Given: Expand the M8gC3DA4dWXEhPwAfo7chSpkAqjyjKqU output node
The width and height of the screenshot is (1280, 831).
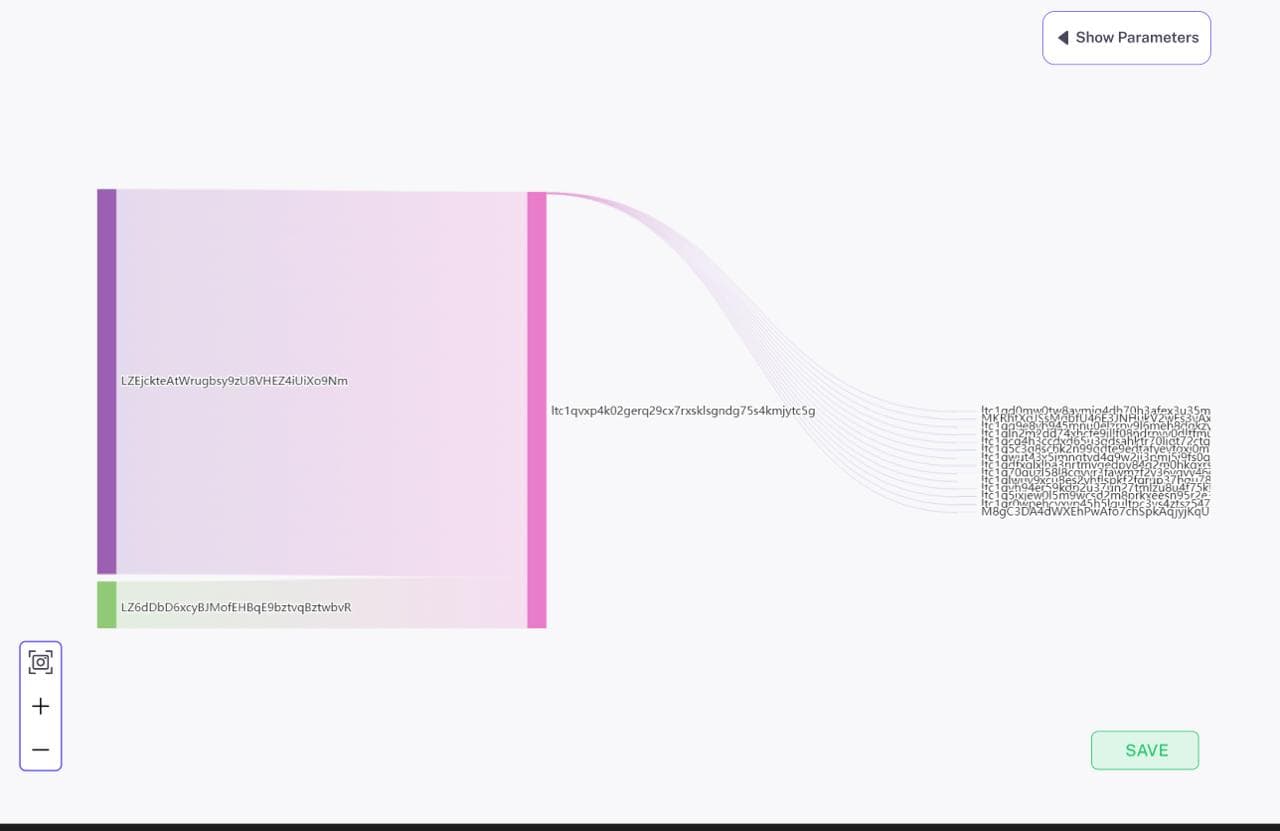Looking at the screenshot, I should point(1097,510).
